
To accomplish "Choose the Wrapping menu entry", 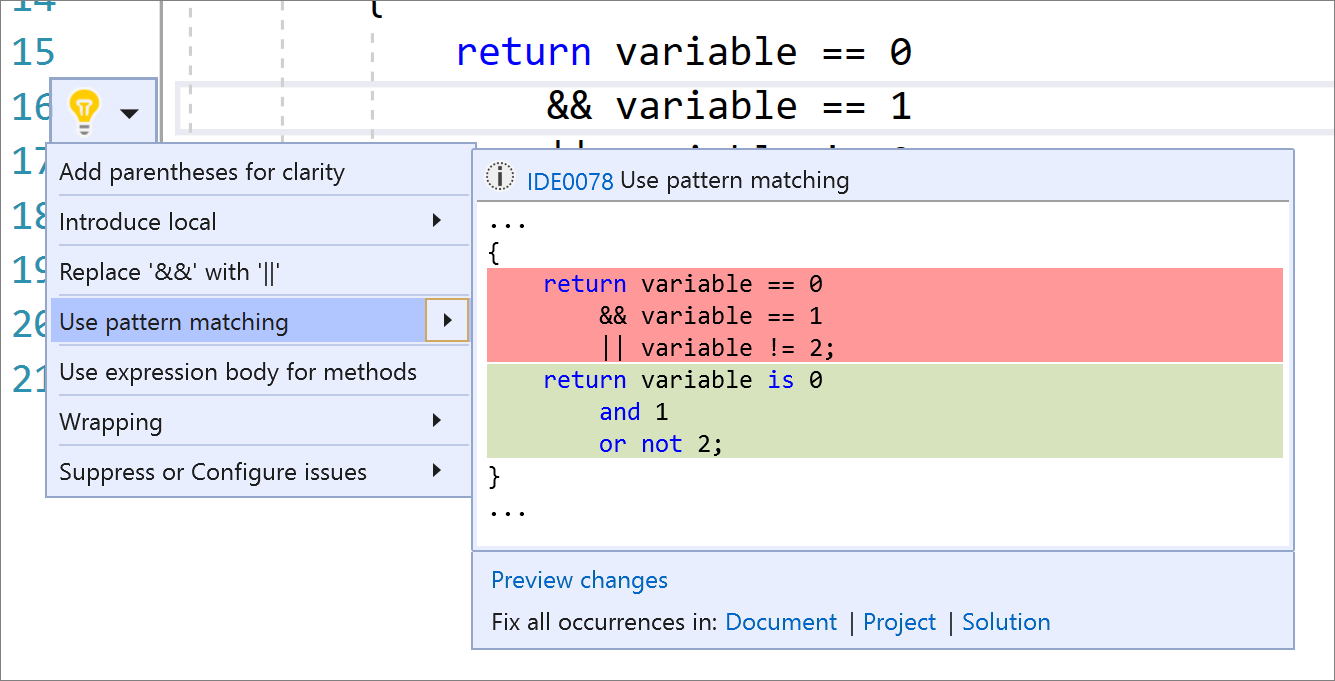I will [x=260, y=422].
